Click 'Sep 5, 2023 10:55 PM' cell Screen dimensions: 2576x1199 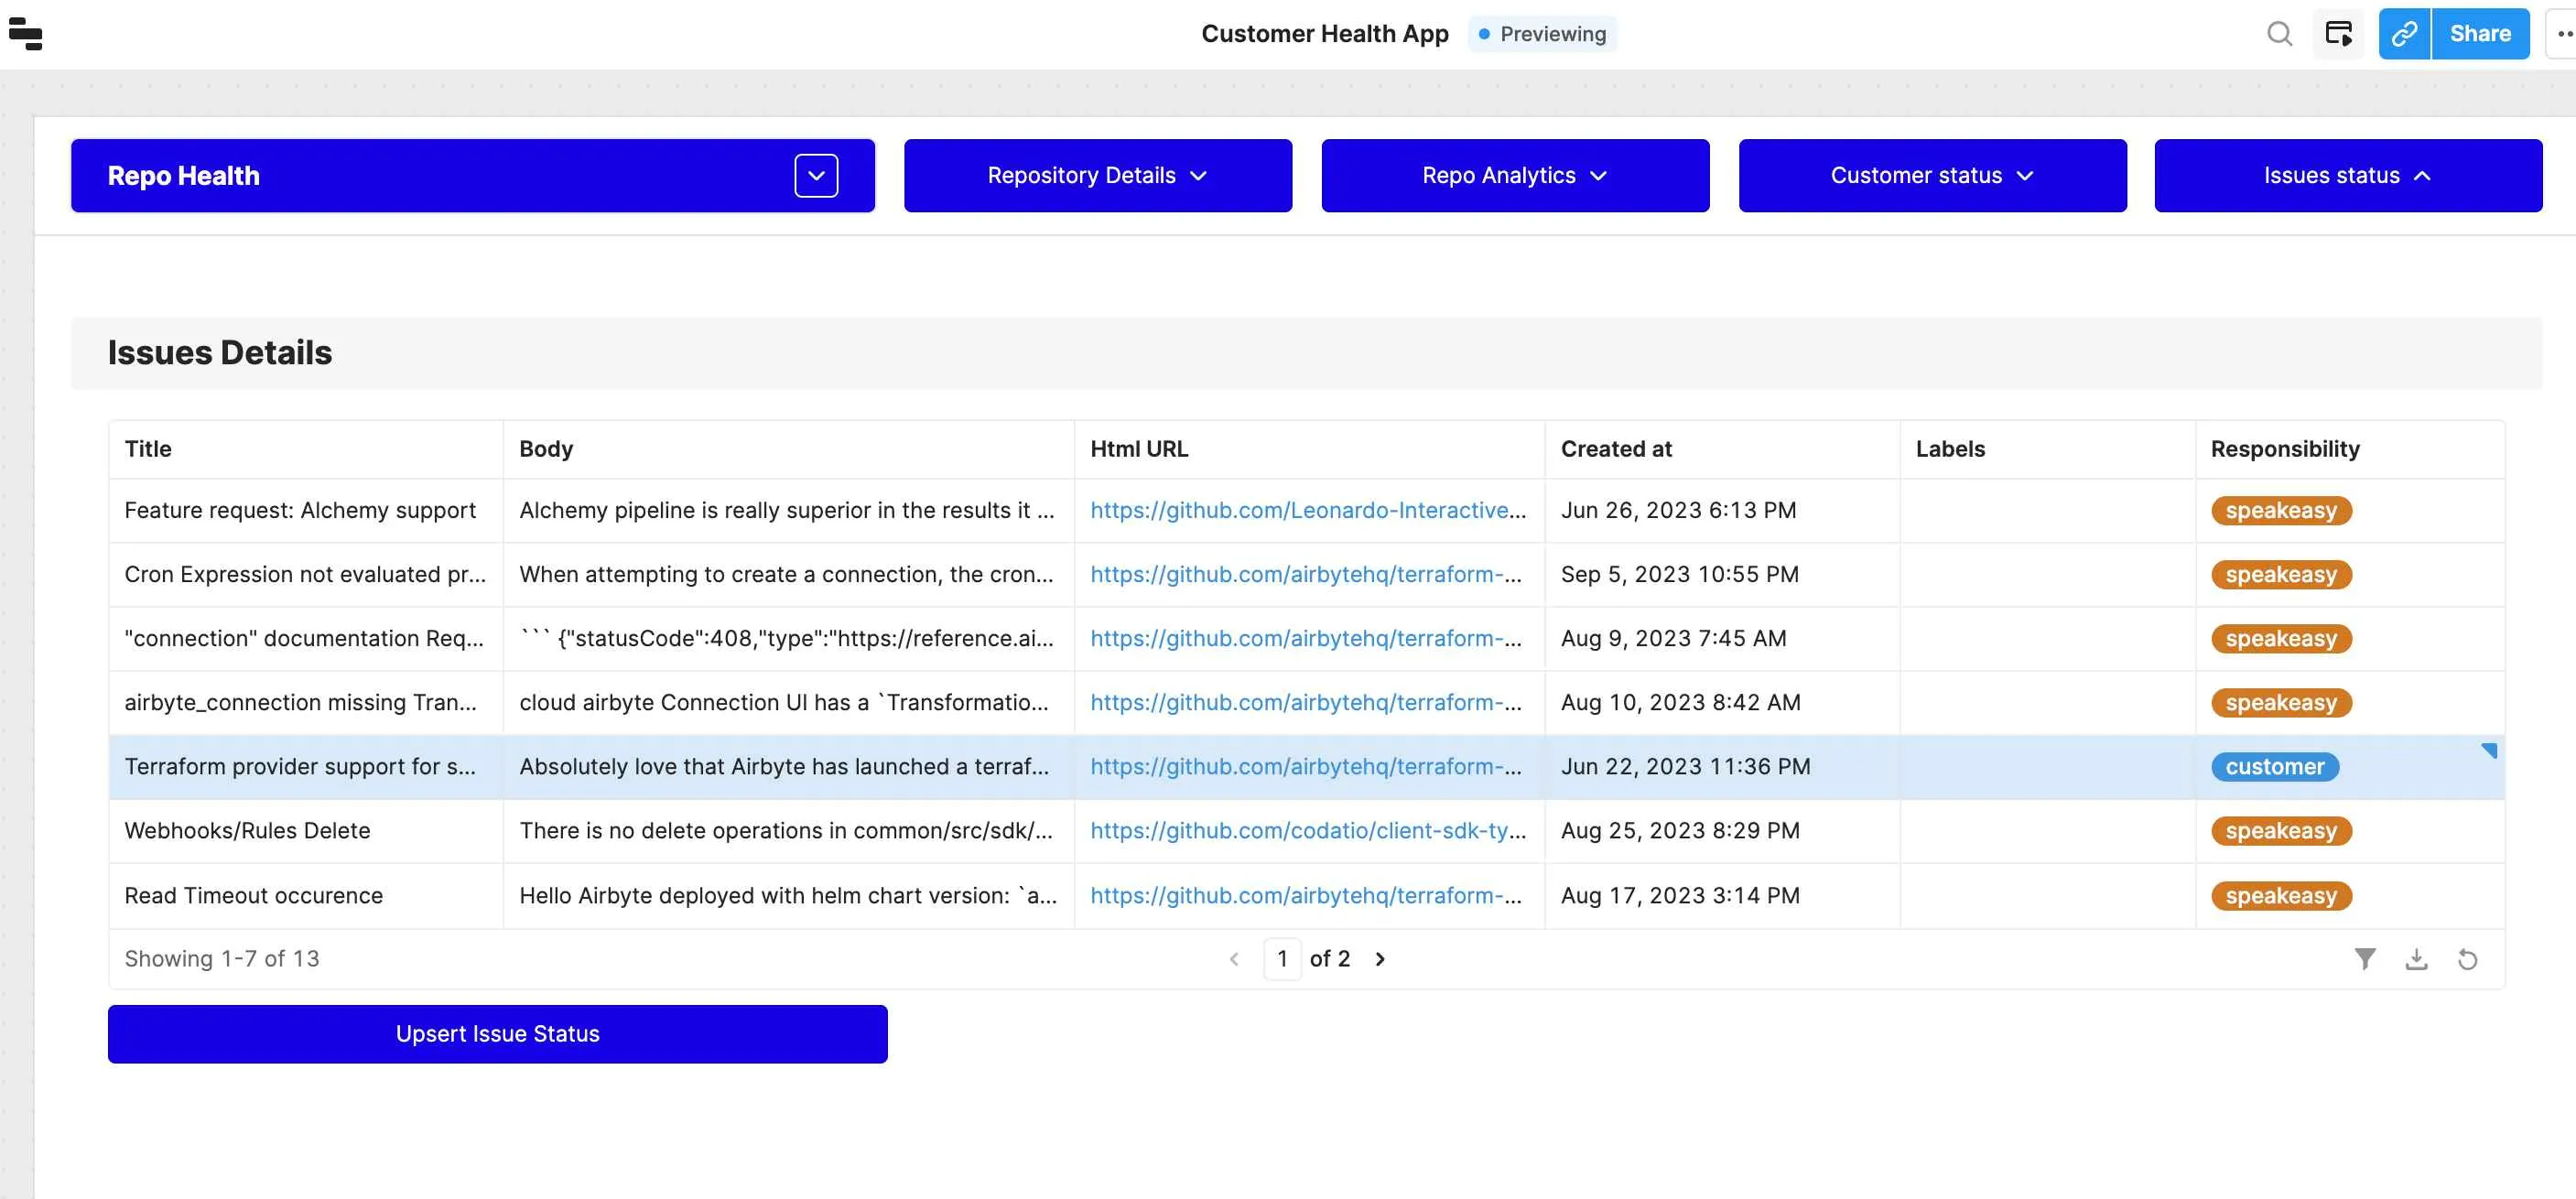pyautogui.click(x=1721, y=574)
